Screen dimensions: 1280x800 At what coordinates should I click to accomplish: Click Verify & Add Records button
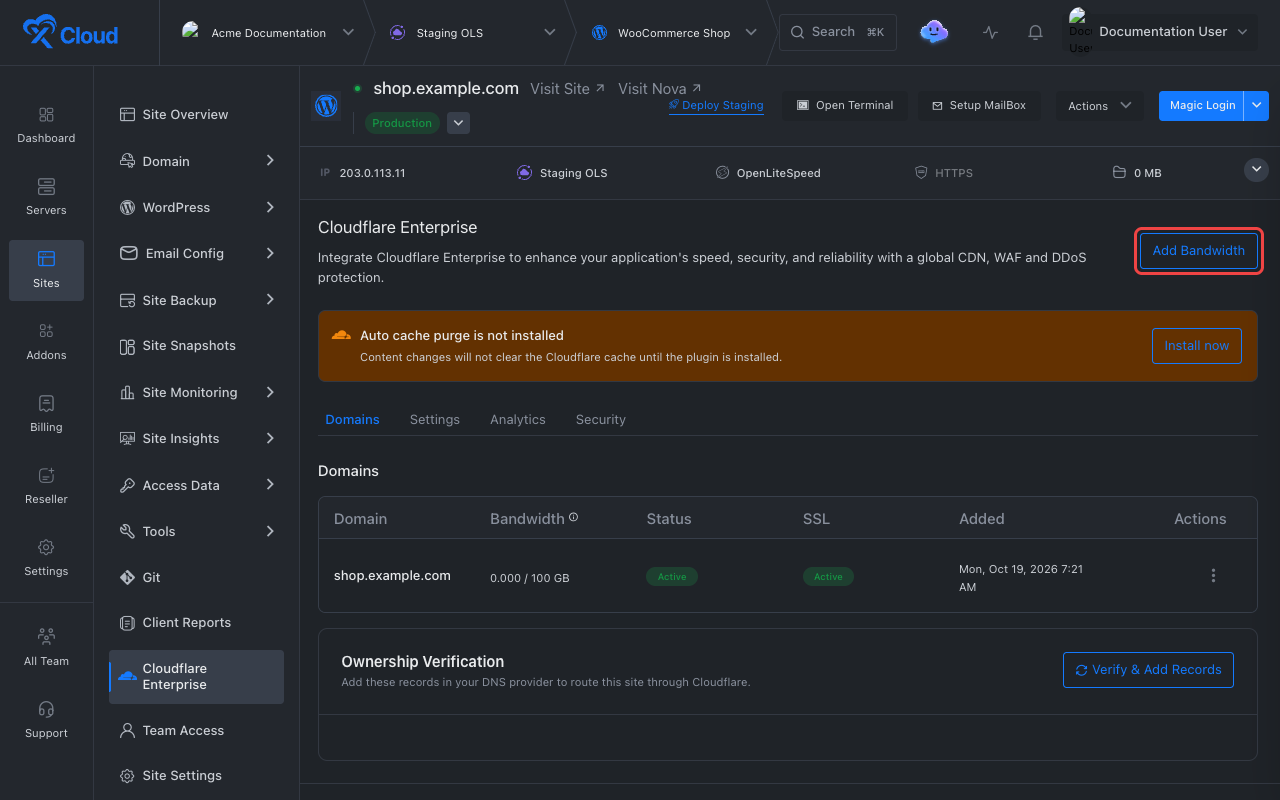1148,670
